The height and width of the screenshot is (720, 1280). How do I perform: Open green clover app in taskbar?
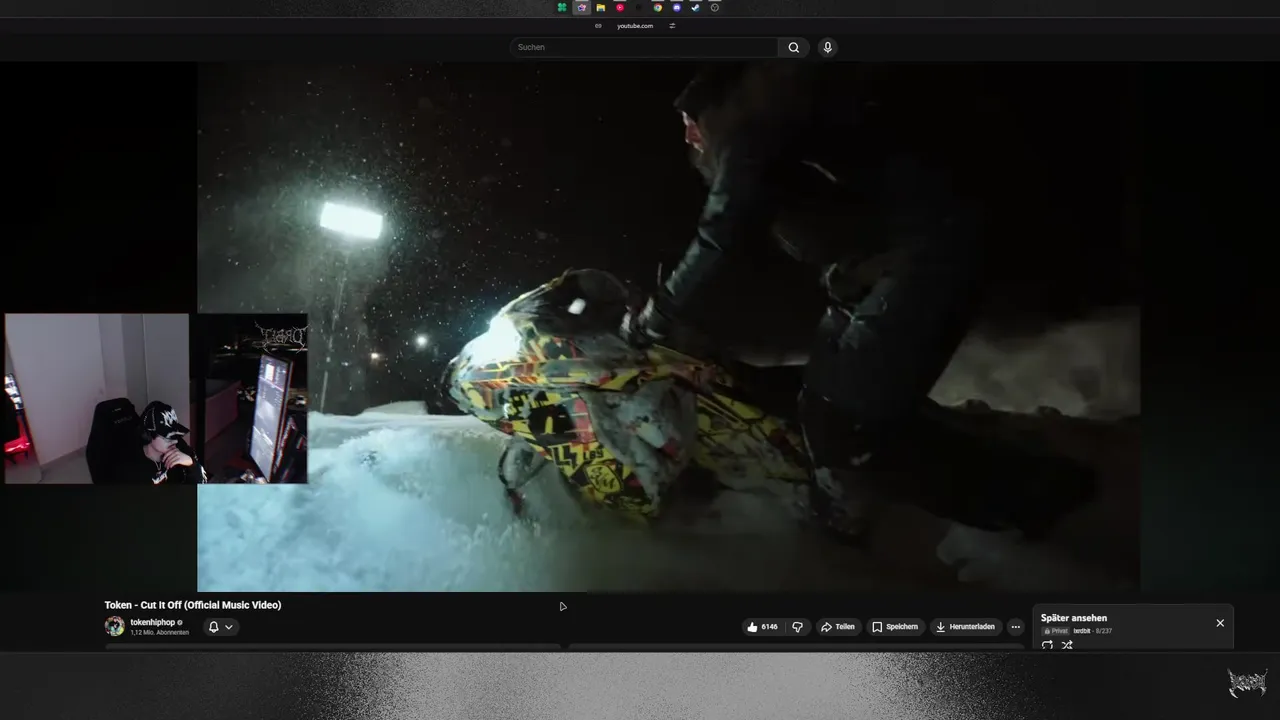coord(562,7)
